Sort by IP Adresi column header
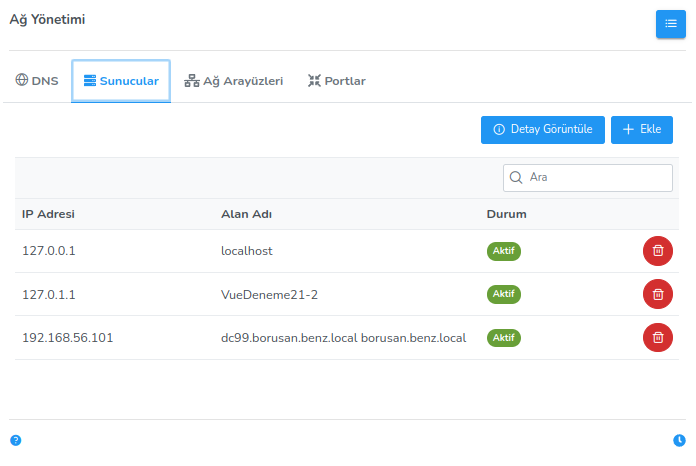Image resolution: width=696 pixels, height=466 pixels. tap(48, 214)
